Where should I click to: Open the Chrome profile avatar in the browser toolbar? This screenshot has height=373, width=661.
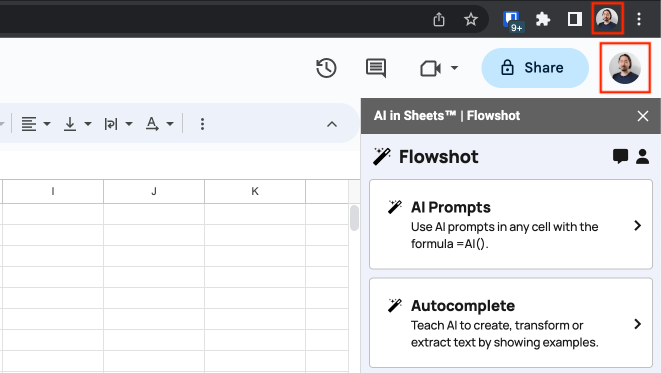[607, 19]
